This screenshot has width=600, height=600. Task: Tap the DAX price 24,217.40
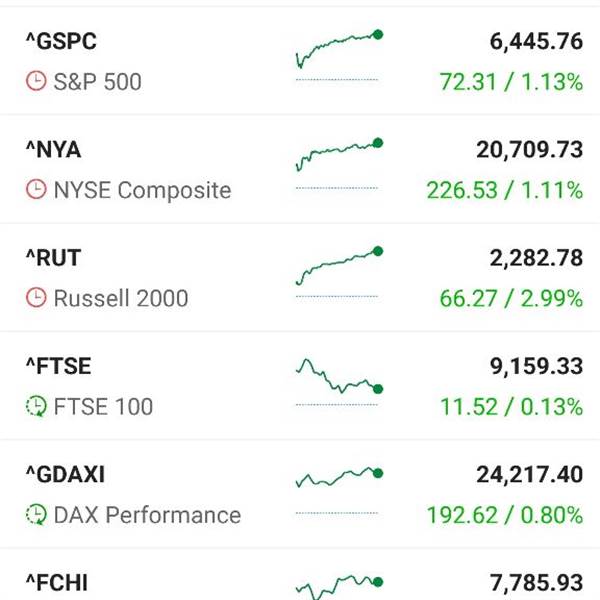tap(530, 474)
